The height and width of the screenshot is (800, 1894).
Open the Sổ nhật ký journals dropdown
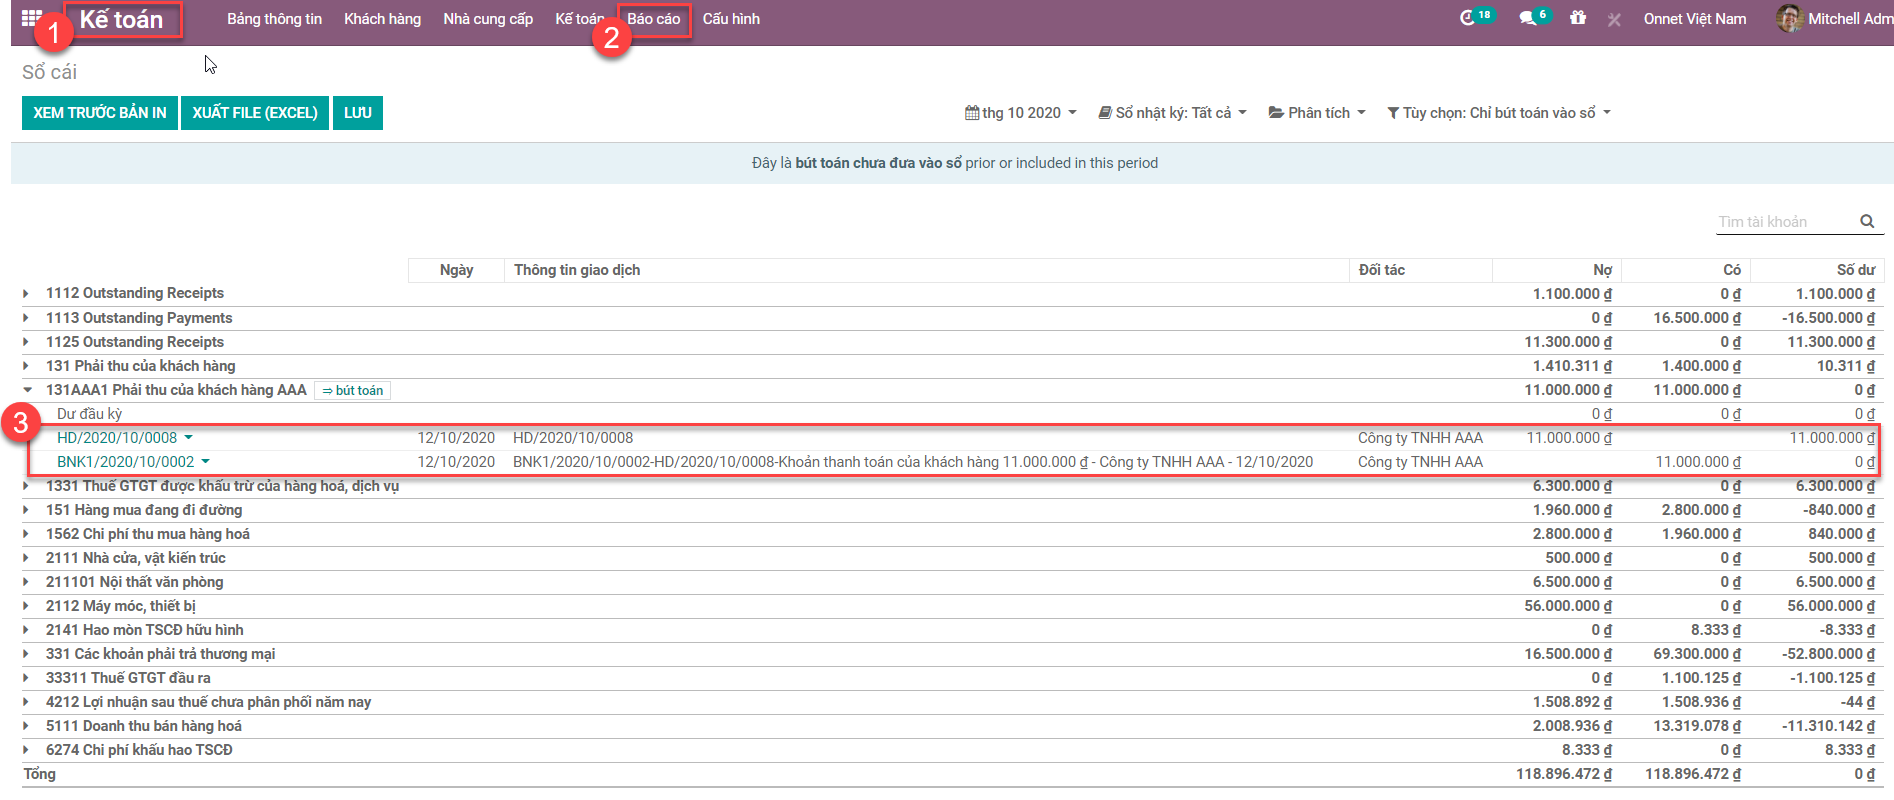point(1172,113)
